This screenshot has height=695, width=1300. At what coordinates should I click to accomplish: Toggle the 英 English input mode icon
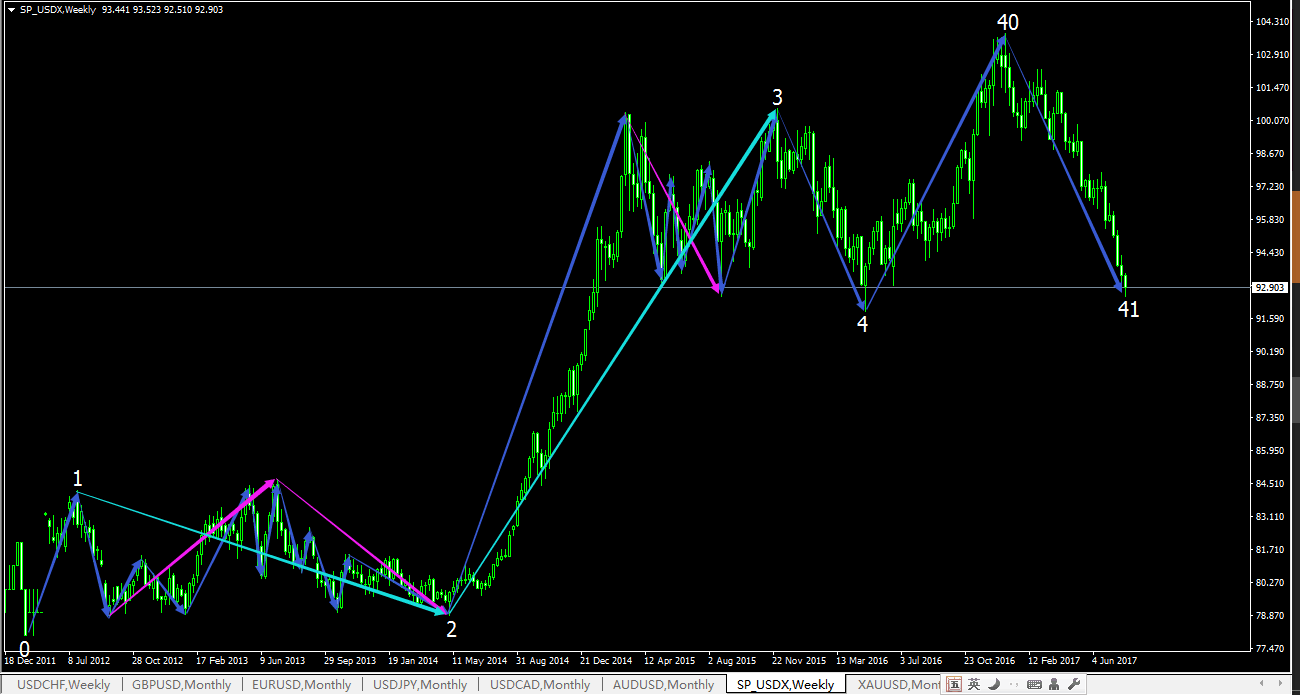click(x=974, y=684)
